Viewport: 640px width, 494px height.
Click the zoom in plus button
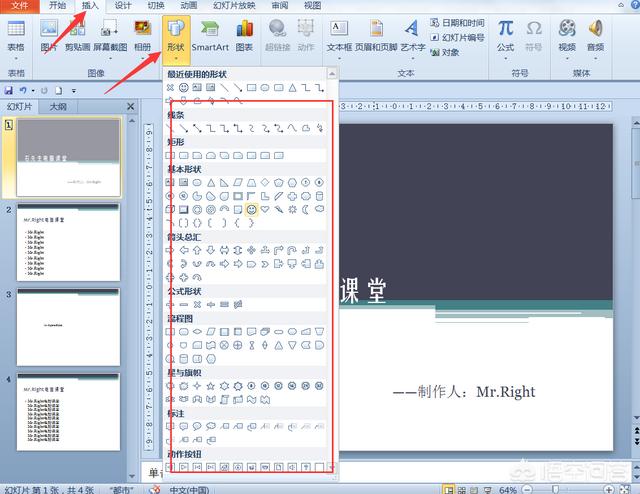pyautogui.click(x=609, y=490)
